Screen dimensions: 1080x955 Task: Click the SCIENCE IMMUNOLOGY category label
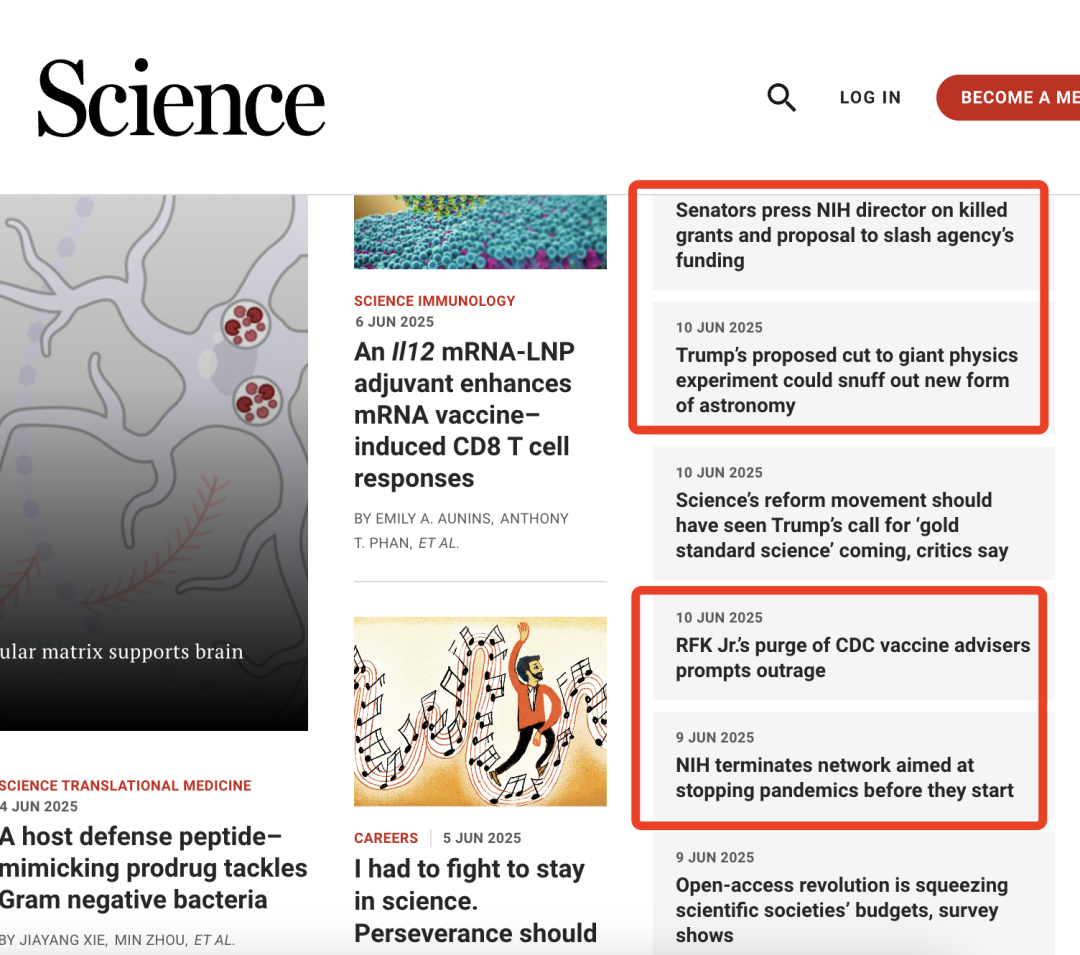[434, 300]
